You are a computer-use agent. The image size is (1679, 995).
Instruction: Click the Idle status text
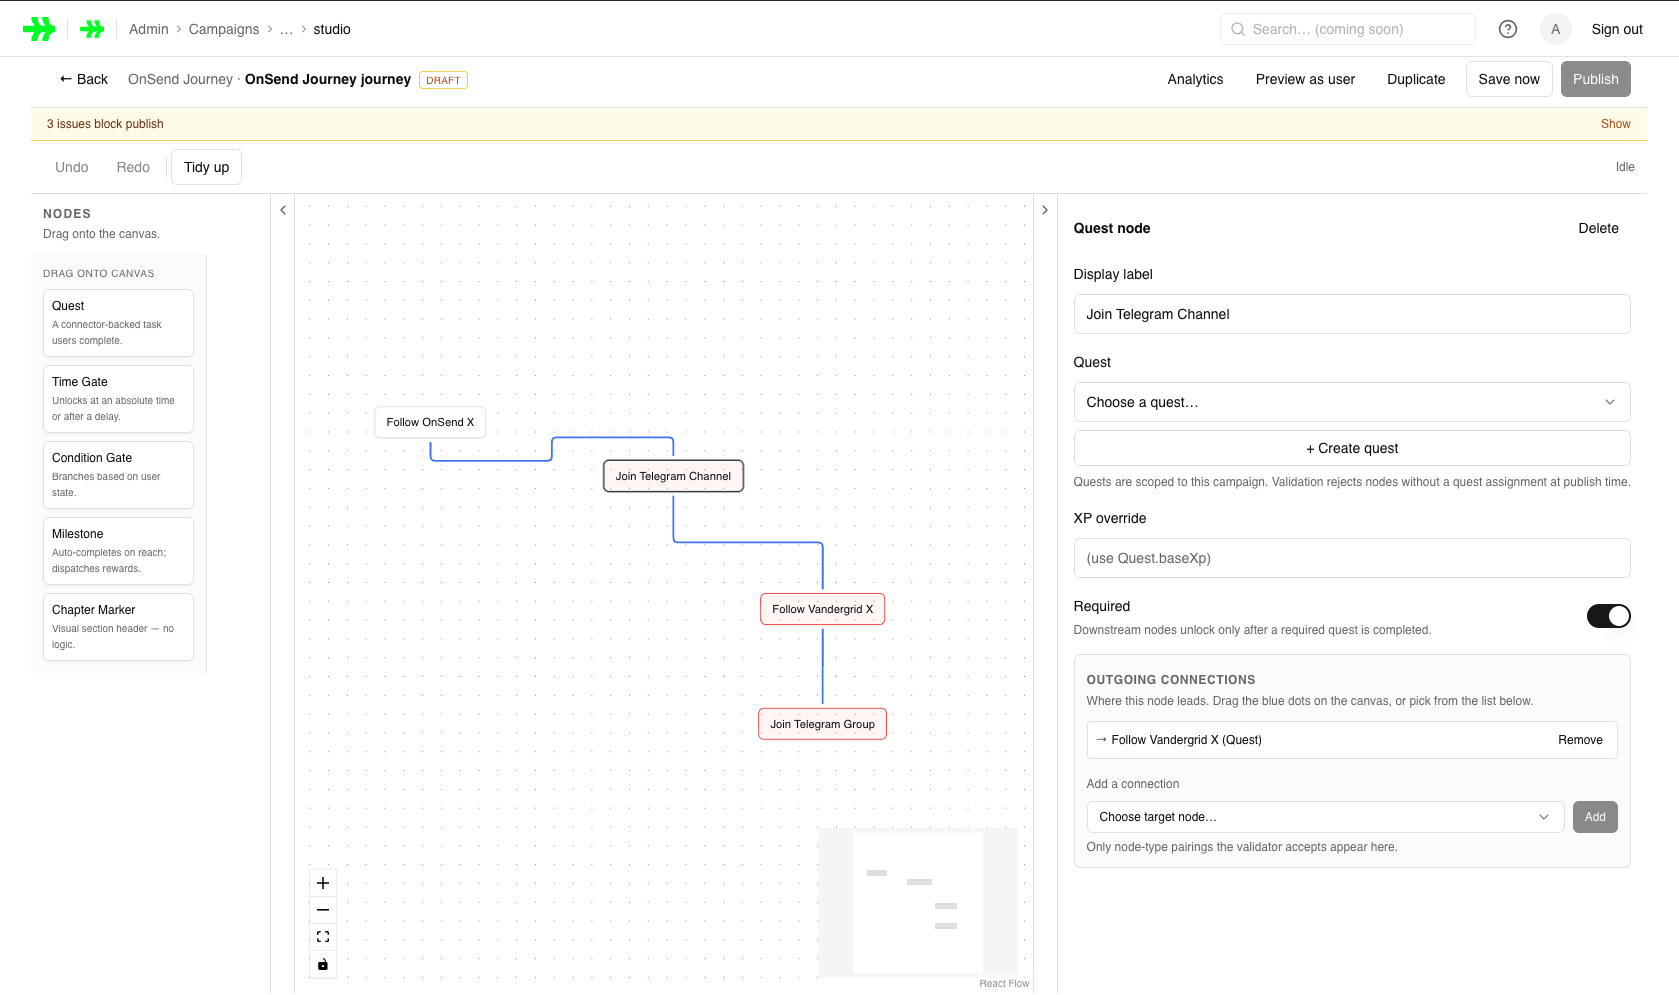(1625, 167)
